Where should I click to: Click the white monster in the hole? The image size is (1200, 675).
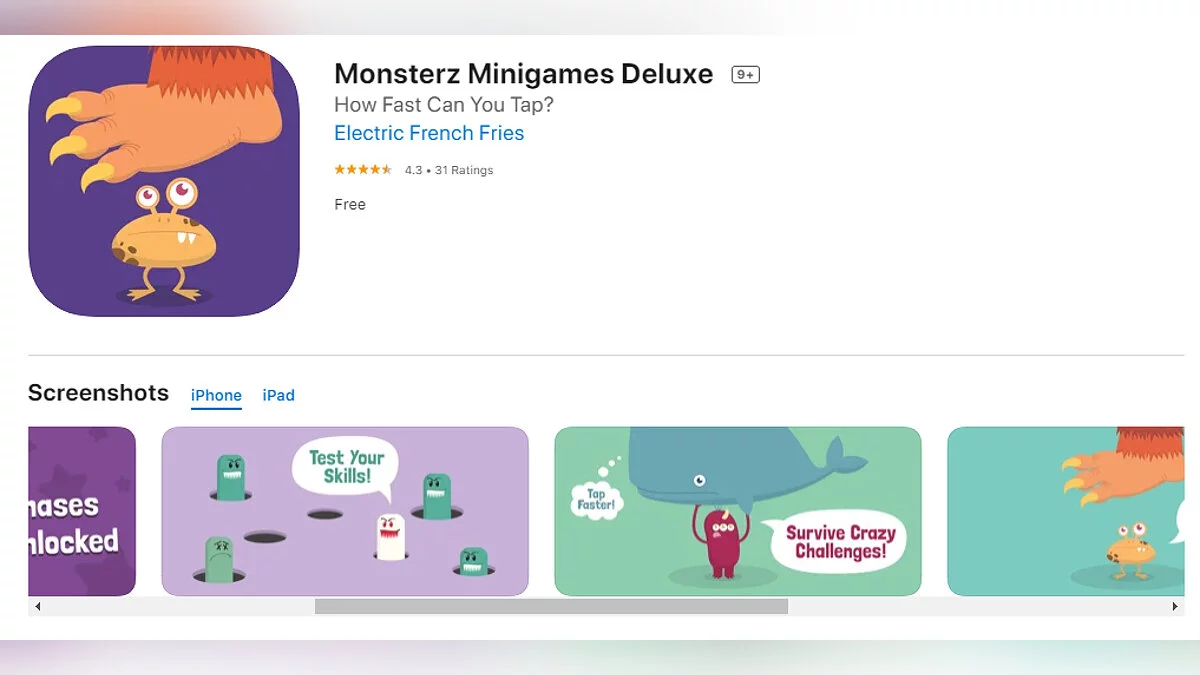tap(391, 535)
